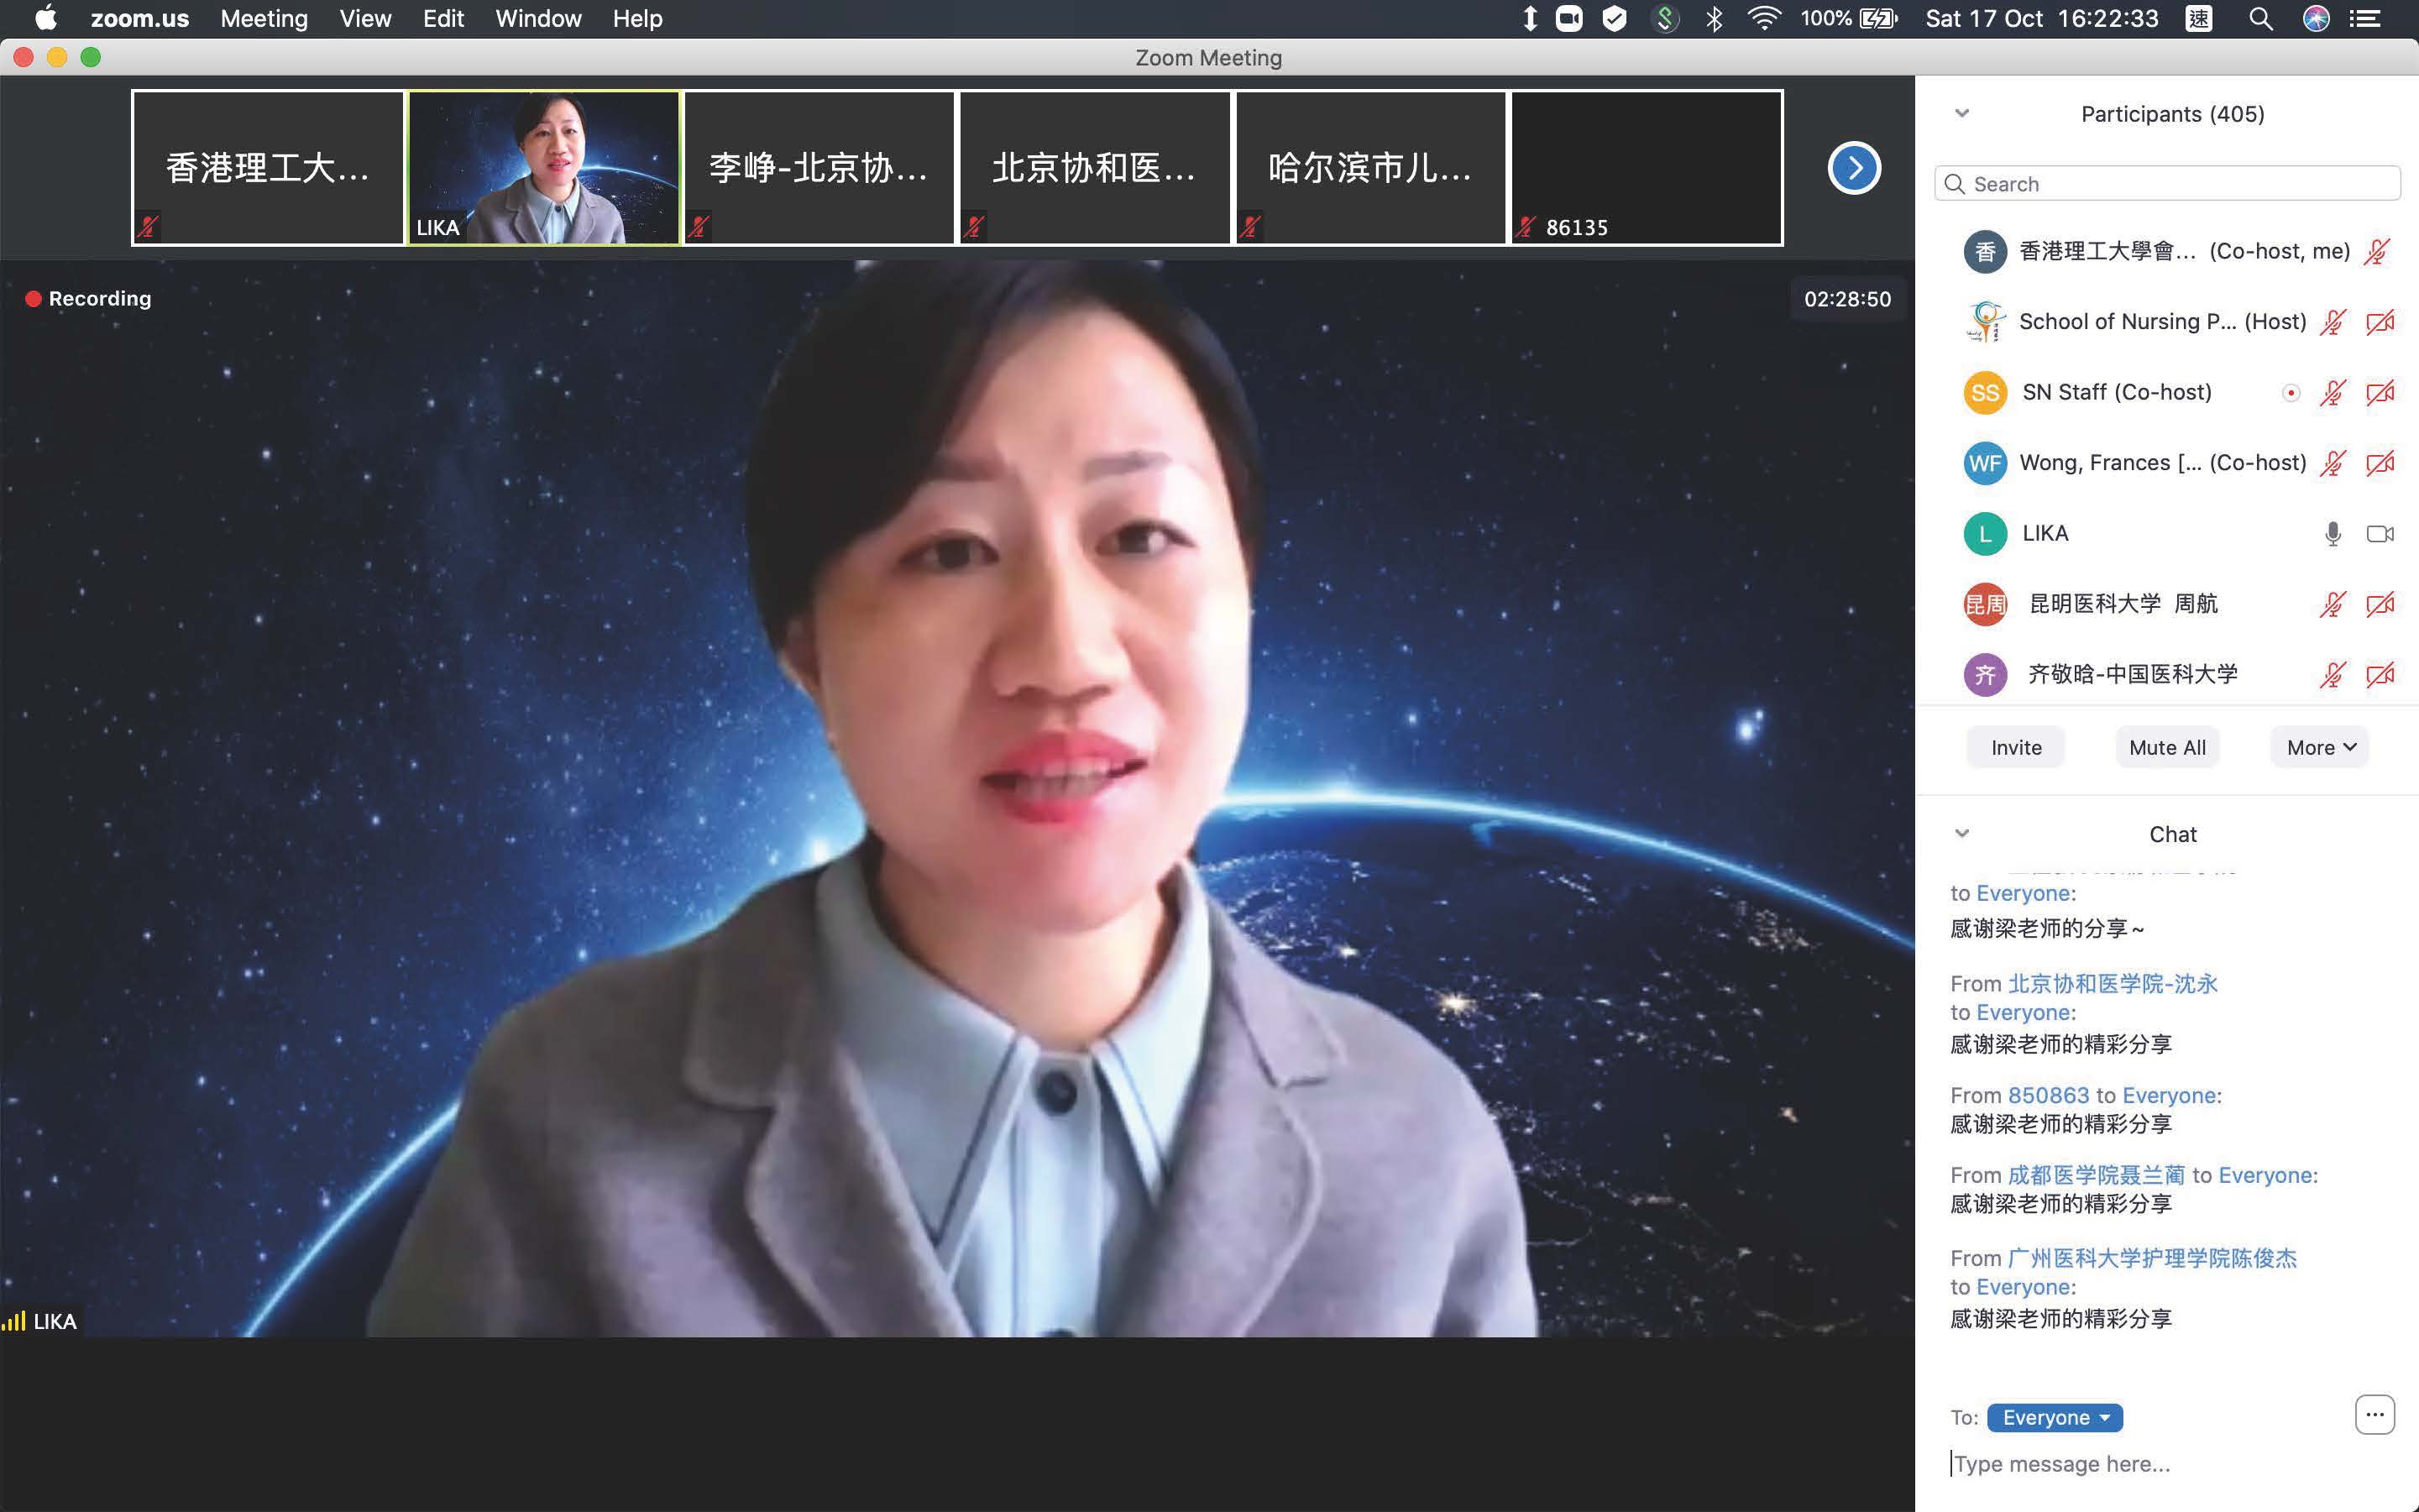Toggle mute for 昆明医科大学 周航
The image size is (2419, 1512).
2332,604
